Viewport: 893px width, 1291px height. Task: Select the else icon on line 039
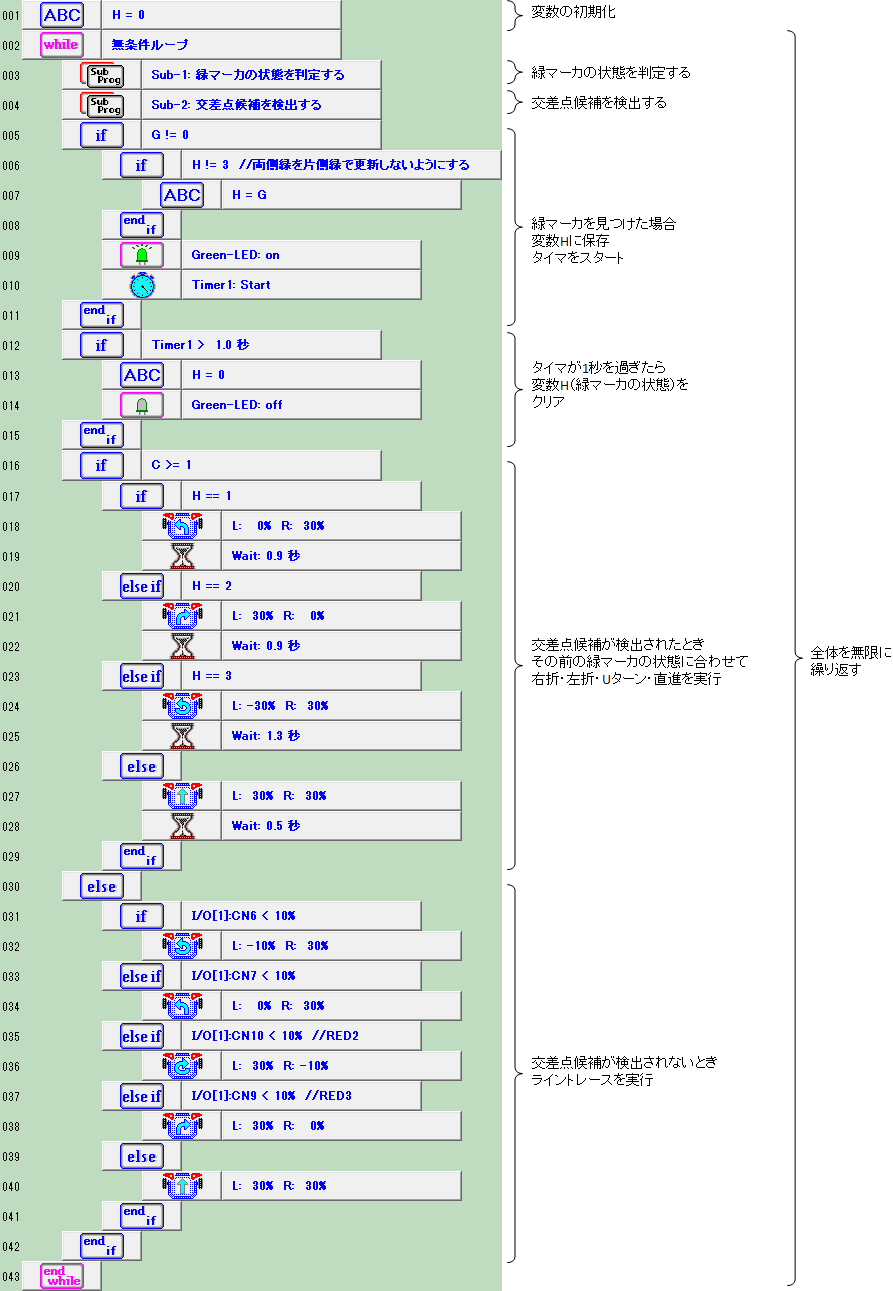click(141, 1155)
